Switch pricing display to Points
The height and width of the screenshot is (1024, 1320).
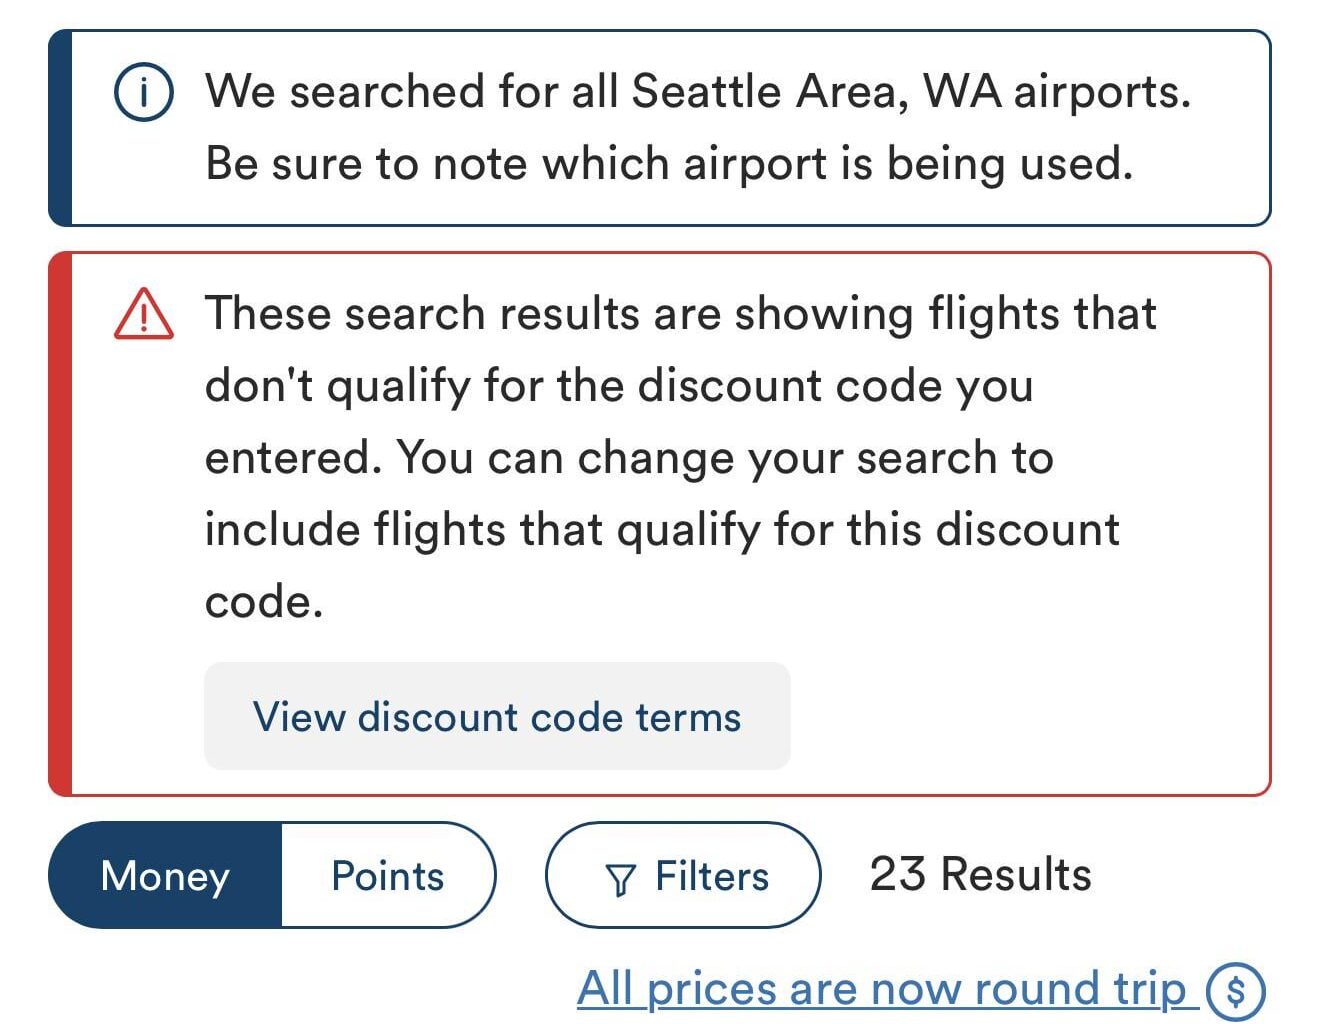coord(386,875)
